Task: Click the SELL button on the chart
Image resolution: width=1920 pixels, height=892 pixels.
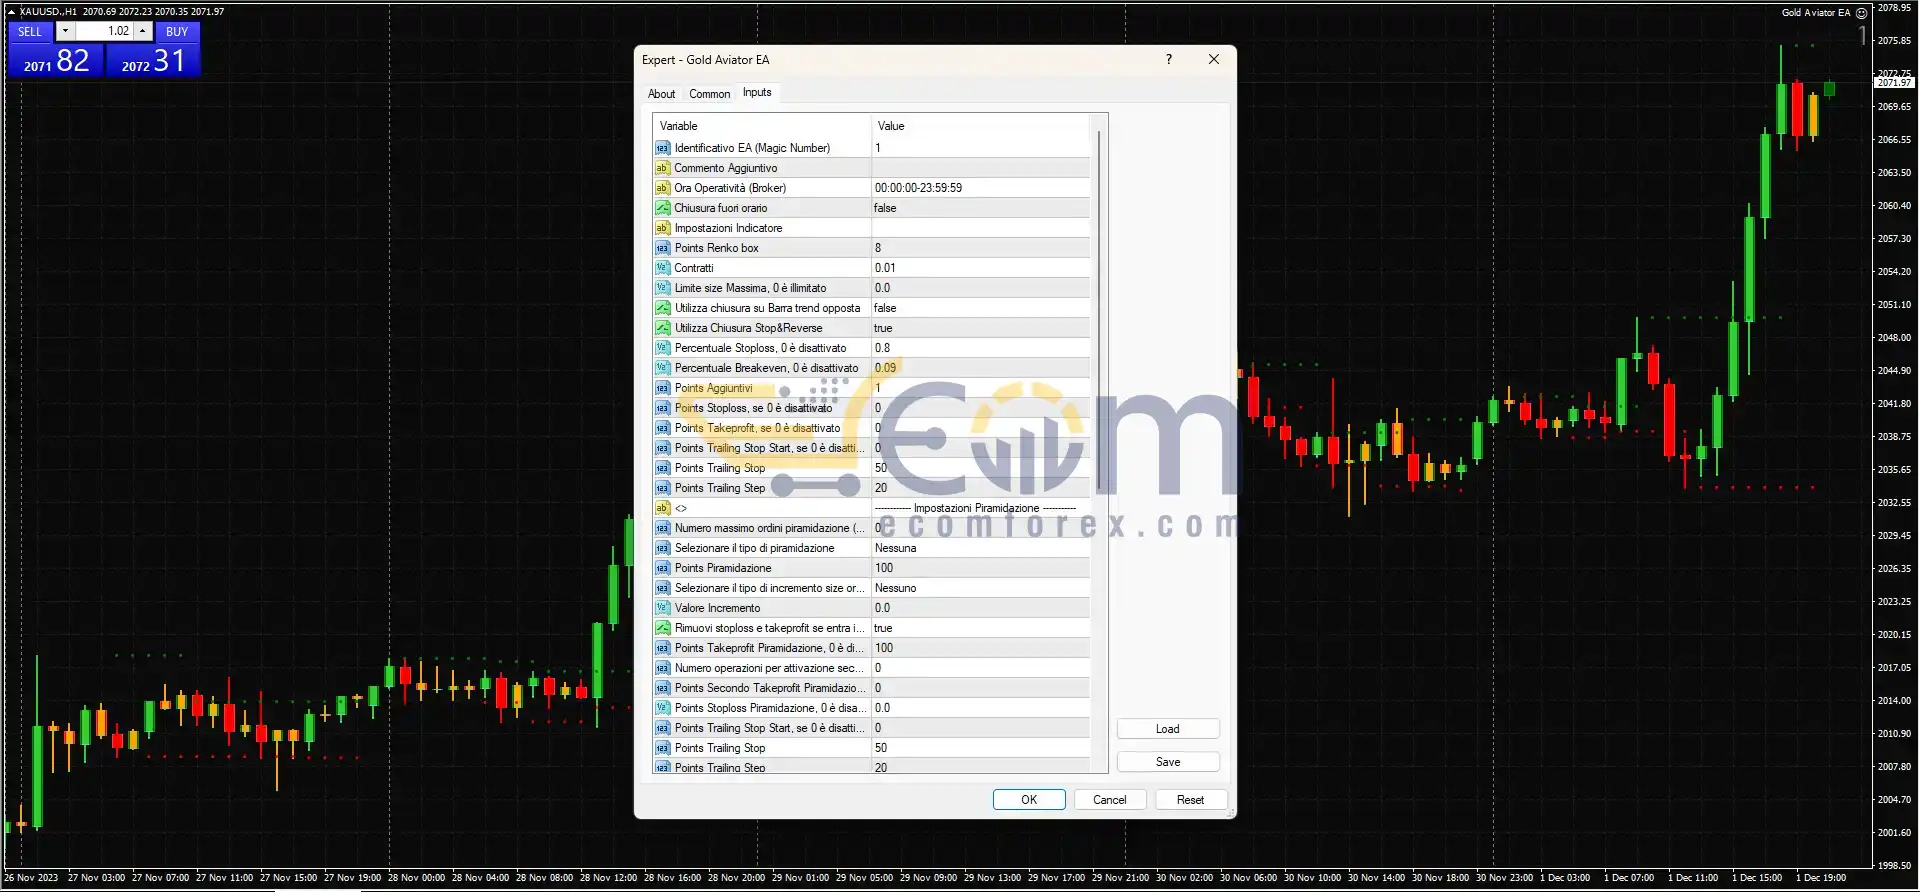Action: pyautogui.click(x=30, y=32)
